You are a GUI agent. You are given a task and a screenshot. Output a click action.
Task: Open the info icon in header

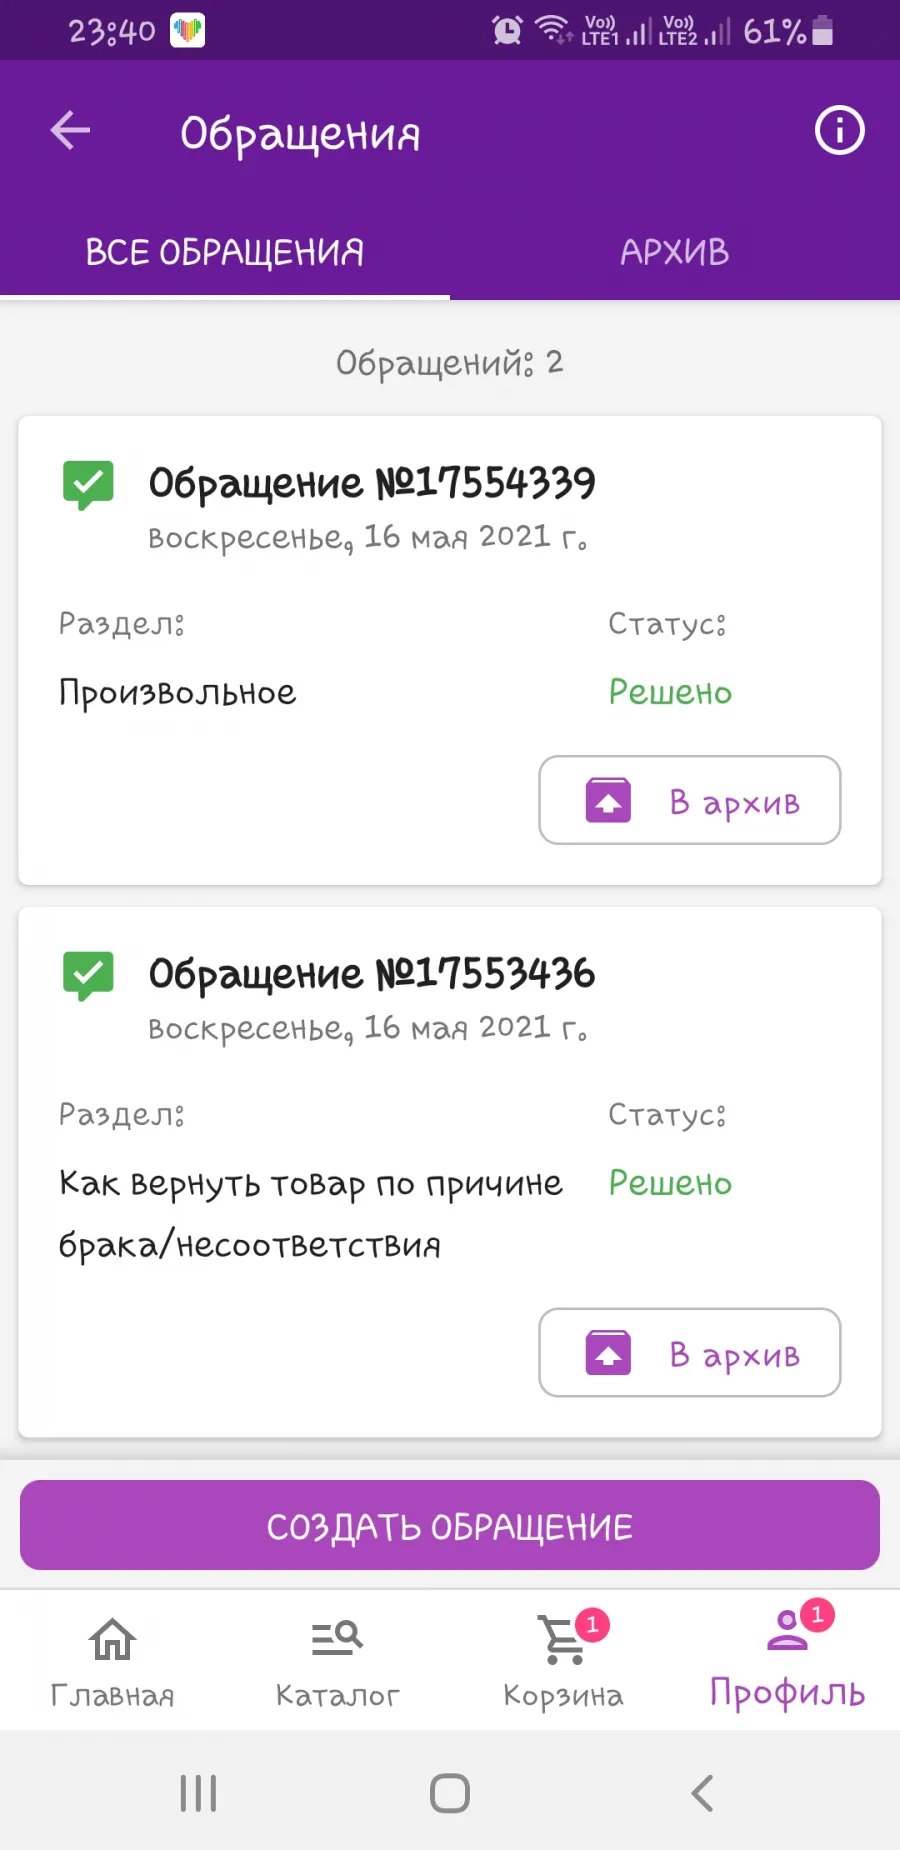[839, 130]
